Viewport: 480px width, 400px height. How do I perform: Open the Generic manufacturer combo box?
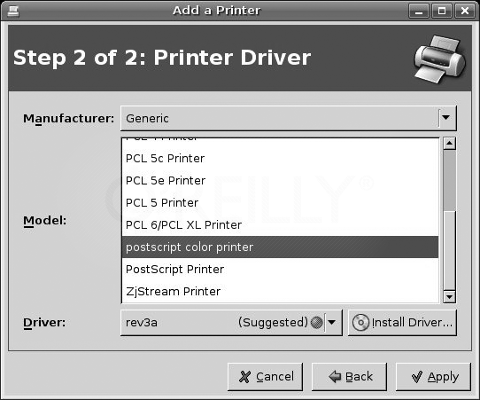(x=288, y=118)
